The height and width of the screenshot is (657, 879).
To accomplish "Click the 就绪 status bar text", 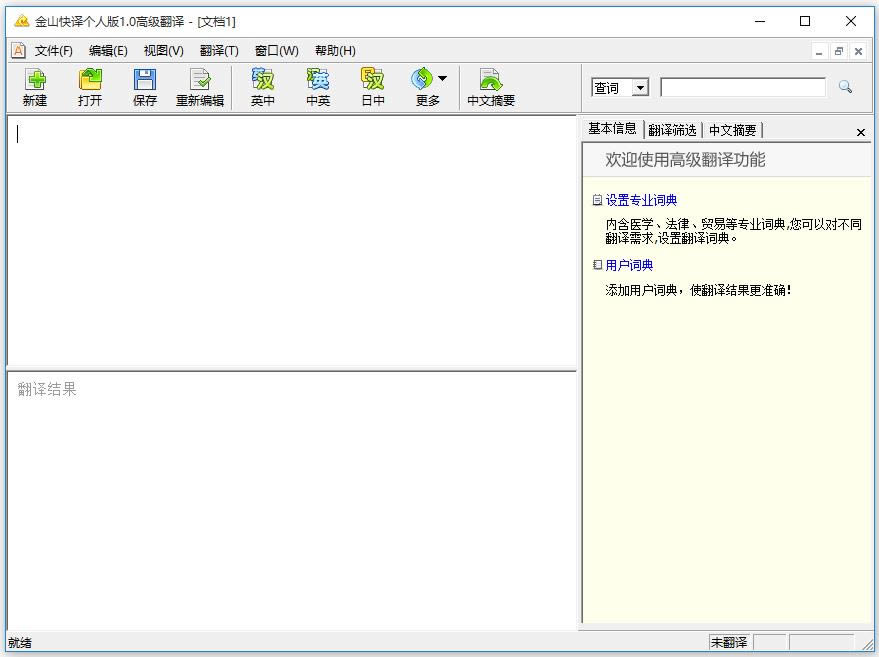I will tap(20, 642).
